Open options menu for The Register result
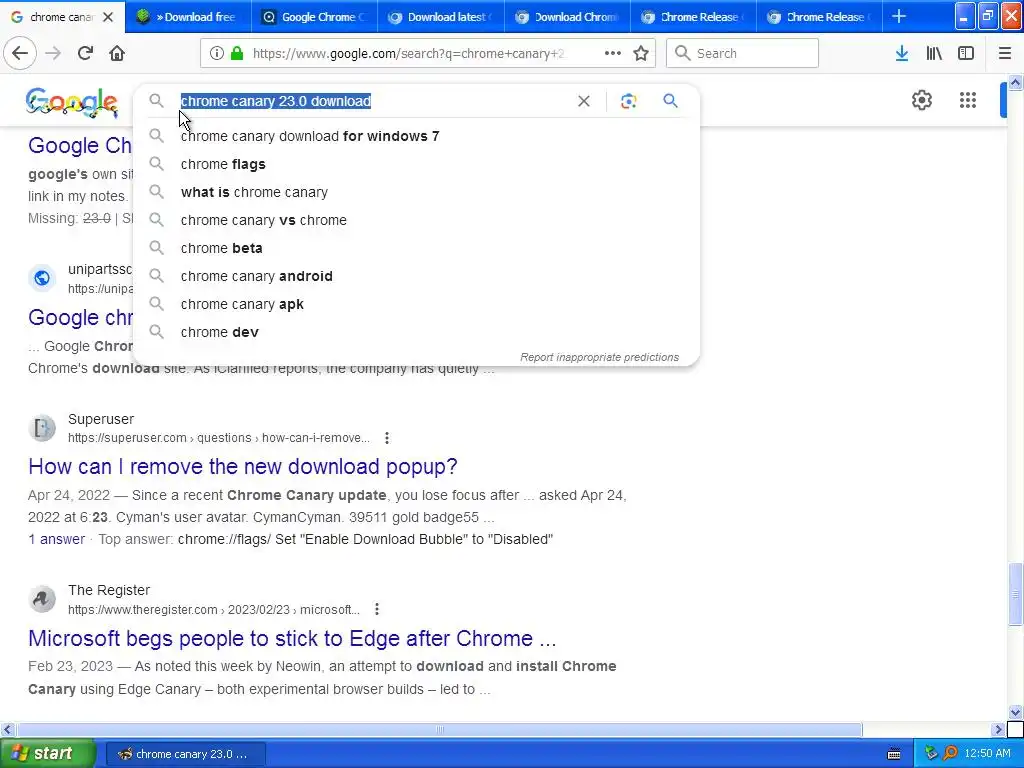Viewport: 1024px width, 768px height. point(377,609)
